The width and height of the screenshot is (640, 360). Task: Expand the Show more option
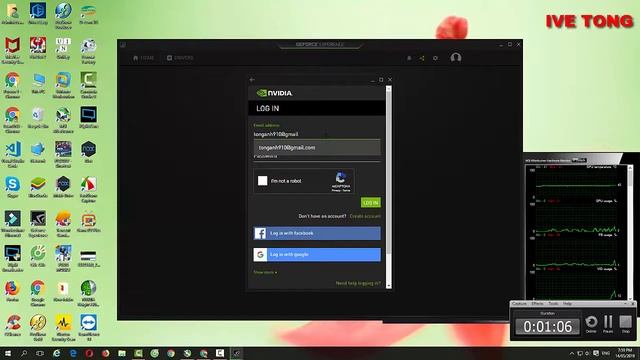pyautogui.click(x=265, y=272)
